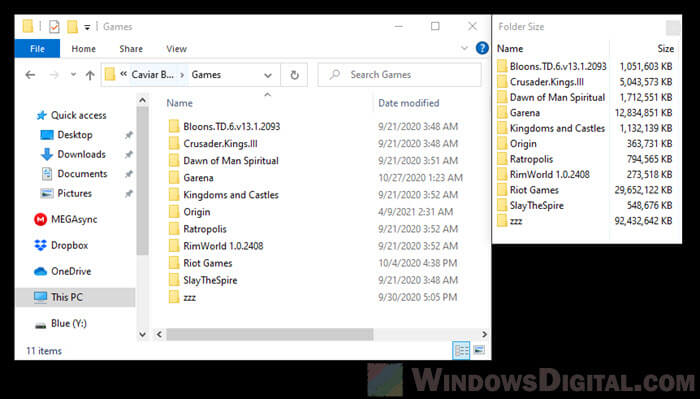
Task: Select the Riot Games folder icon in Explorer
Action: pos(174,263)
